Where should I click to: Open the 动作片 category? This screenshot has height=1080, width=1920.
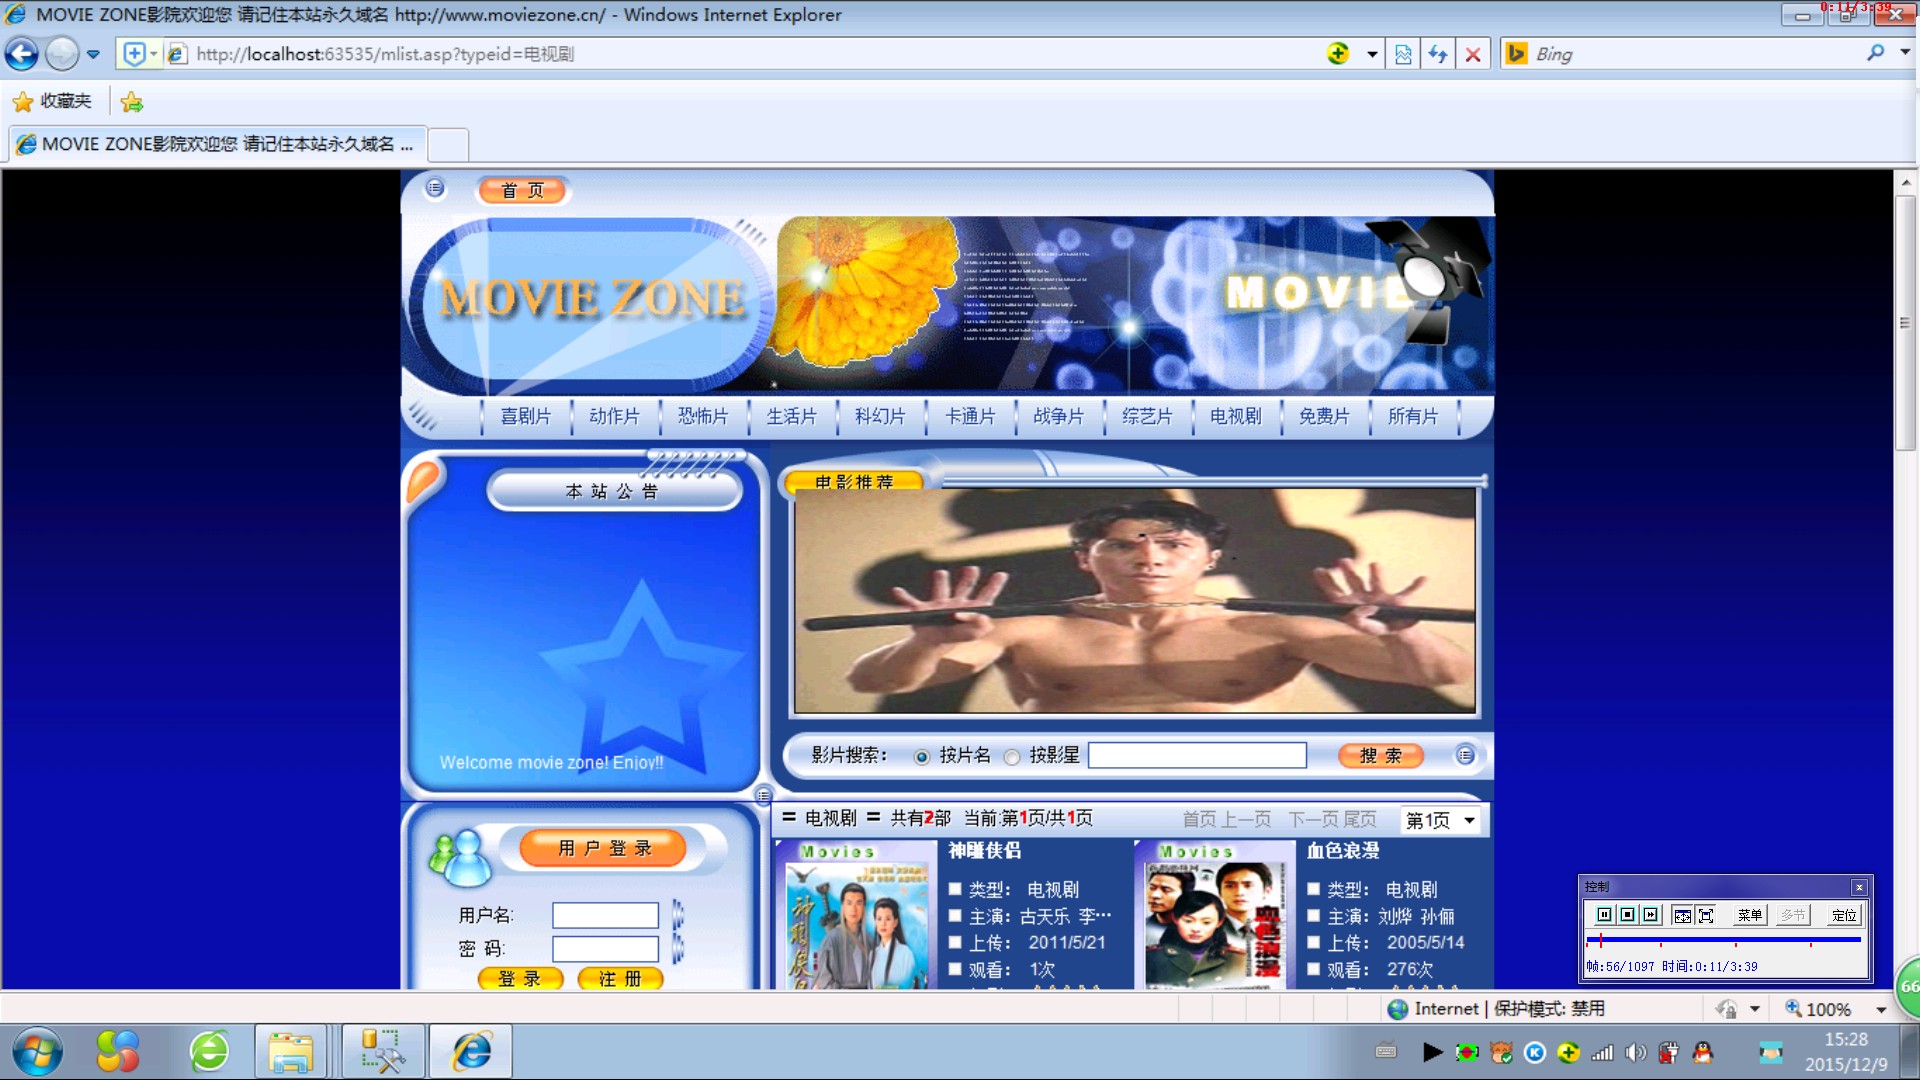point(614,416)
